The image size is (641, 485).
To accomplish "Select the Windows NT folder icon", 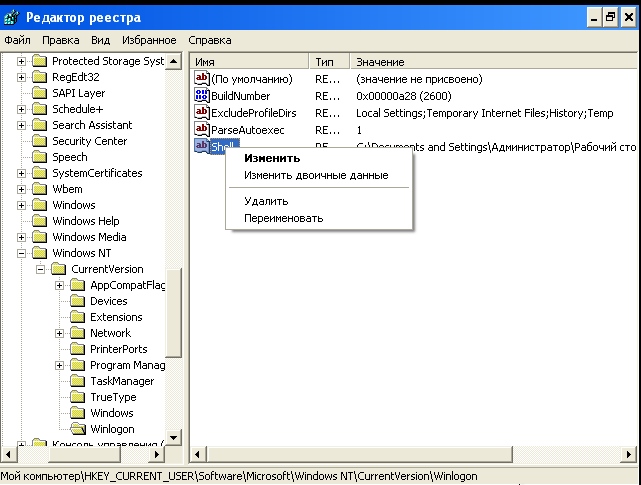I will tap(39, 253).
